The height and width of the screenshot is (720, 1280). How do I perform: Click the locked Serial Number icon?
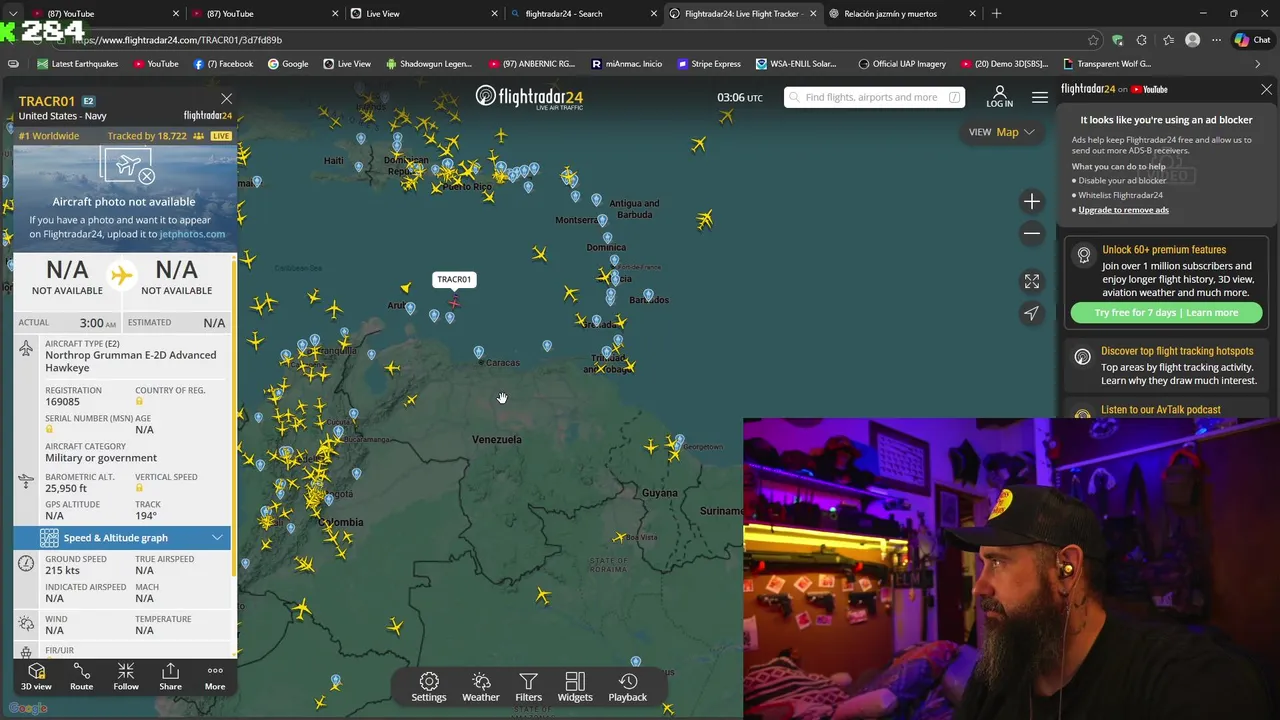pos(49,429)
